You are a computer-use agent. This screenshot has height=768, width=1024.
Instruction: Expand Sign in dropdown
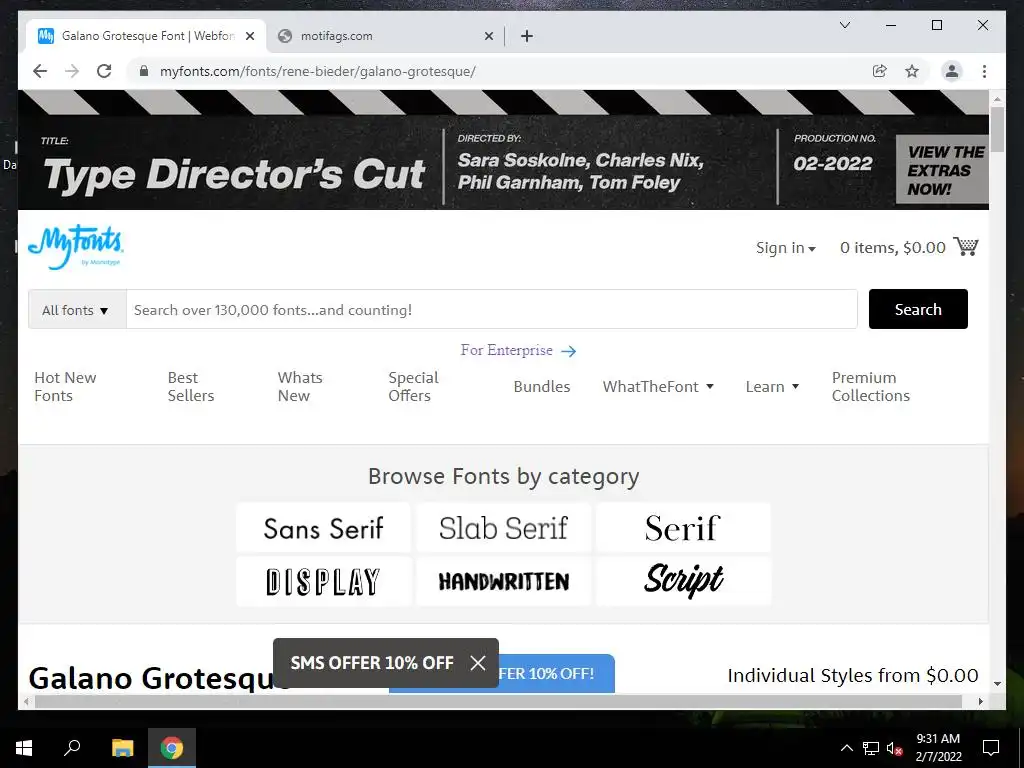pos(786,248)
